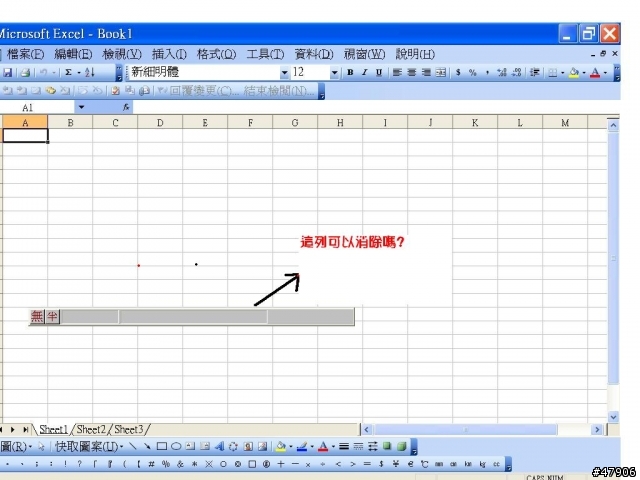The height and width of the screenshot is (480, 640).
Task: Click the Line Style icon
Action: (x=344, y=447)
